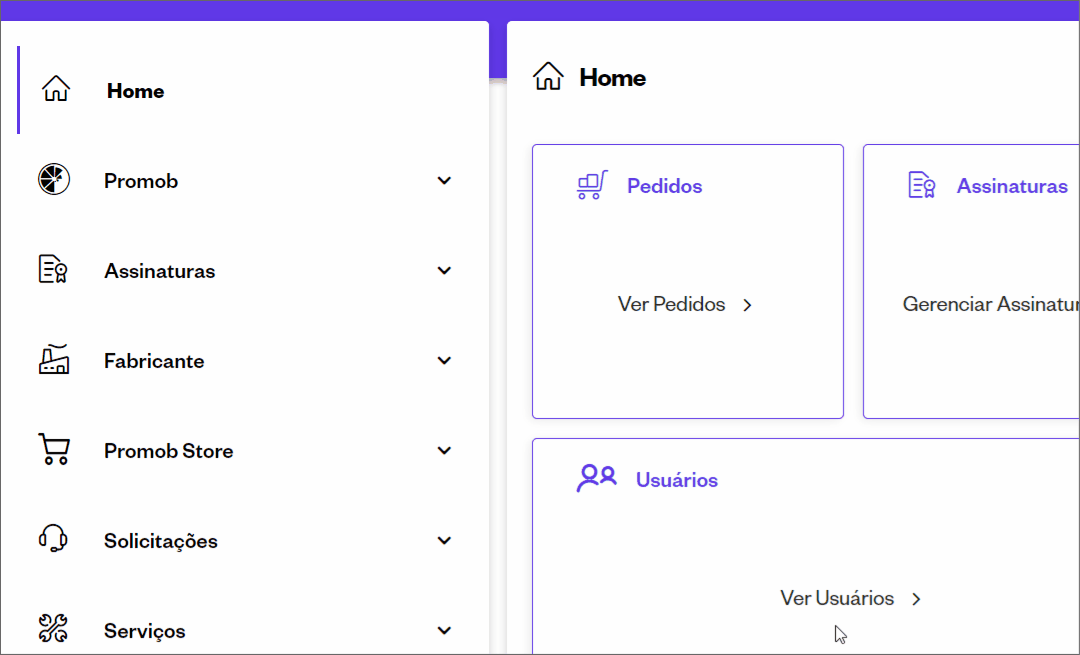The width and height of the screenshot is (1080, 655).
Task: Expand the Assinaturas sidebar chevron
Action: (444, 271)
